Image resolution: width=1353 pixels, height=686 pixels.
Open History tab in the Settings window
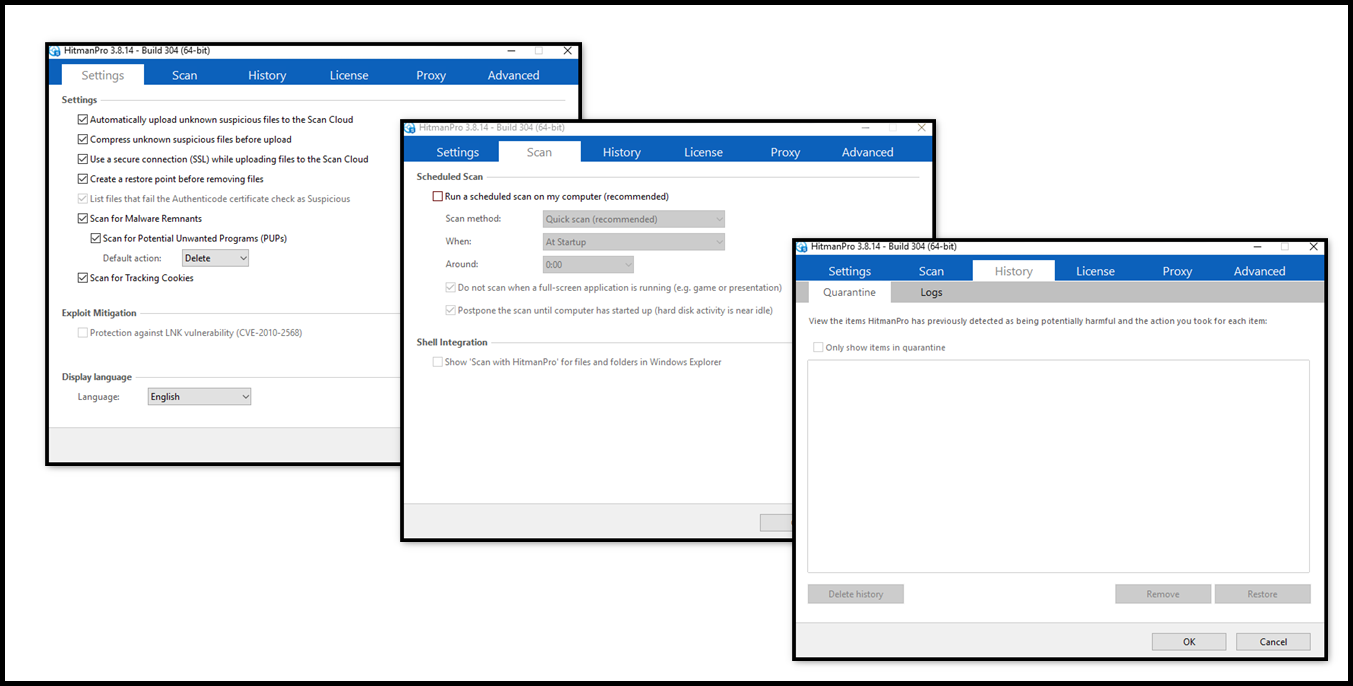coord(267,75)
